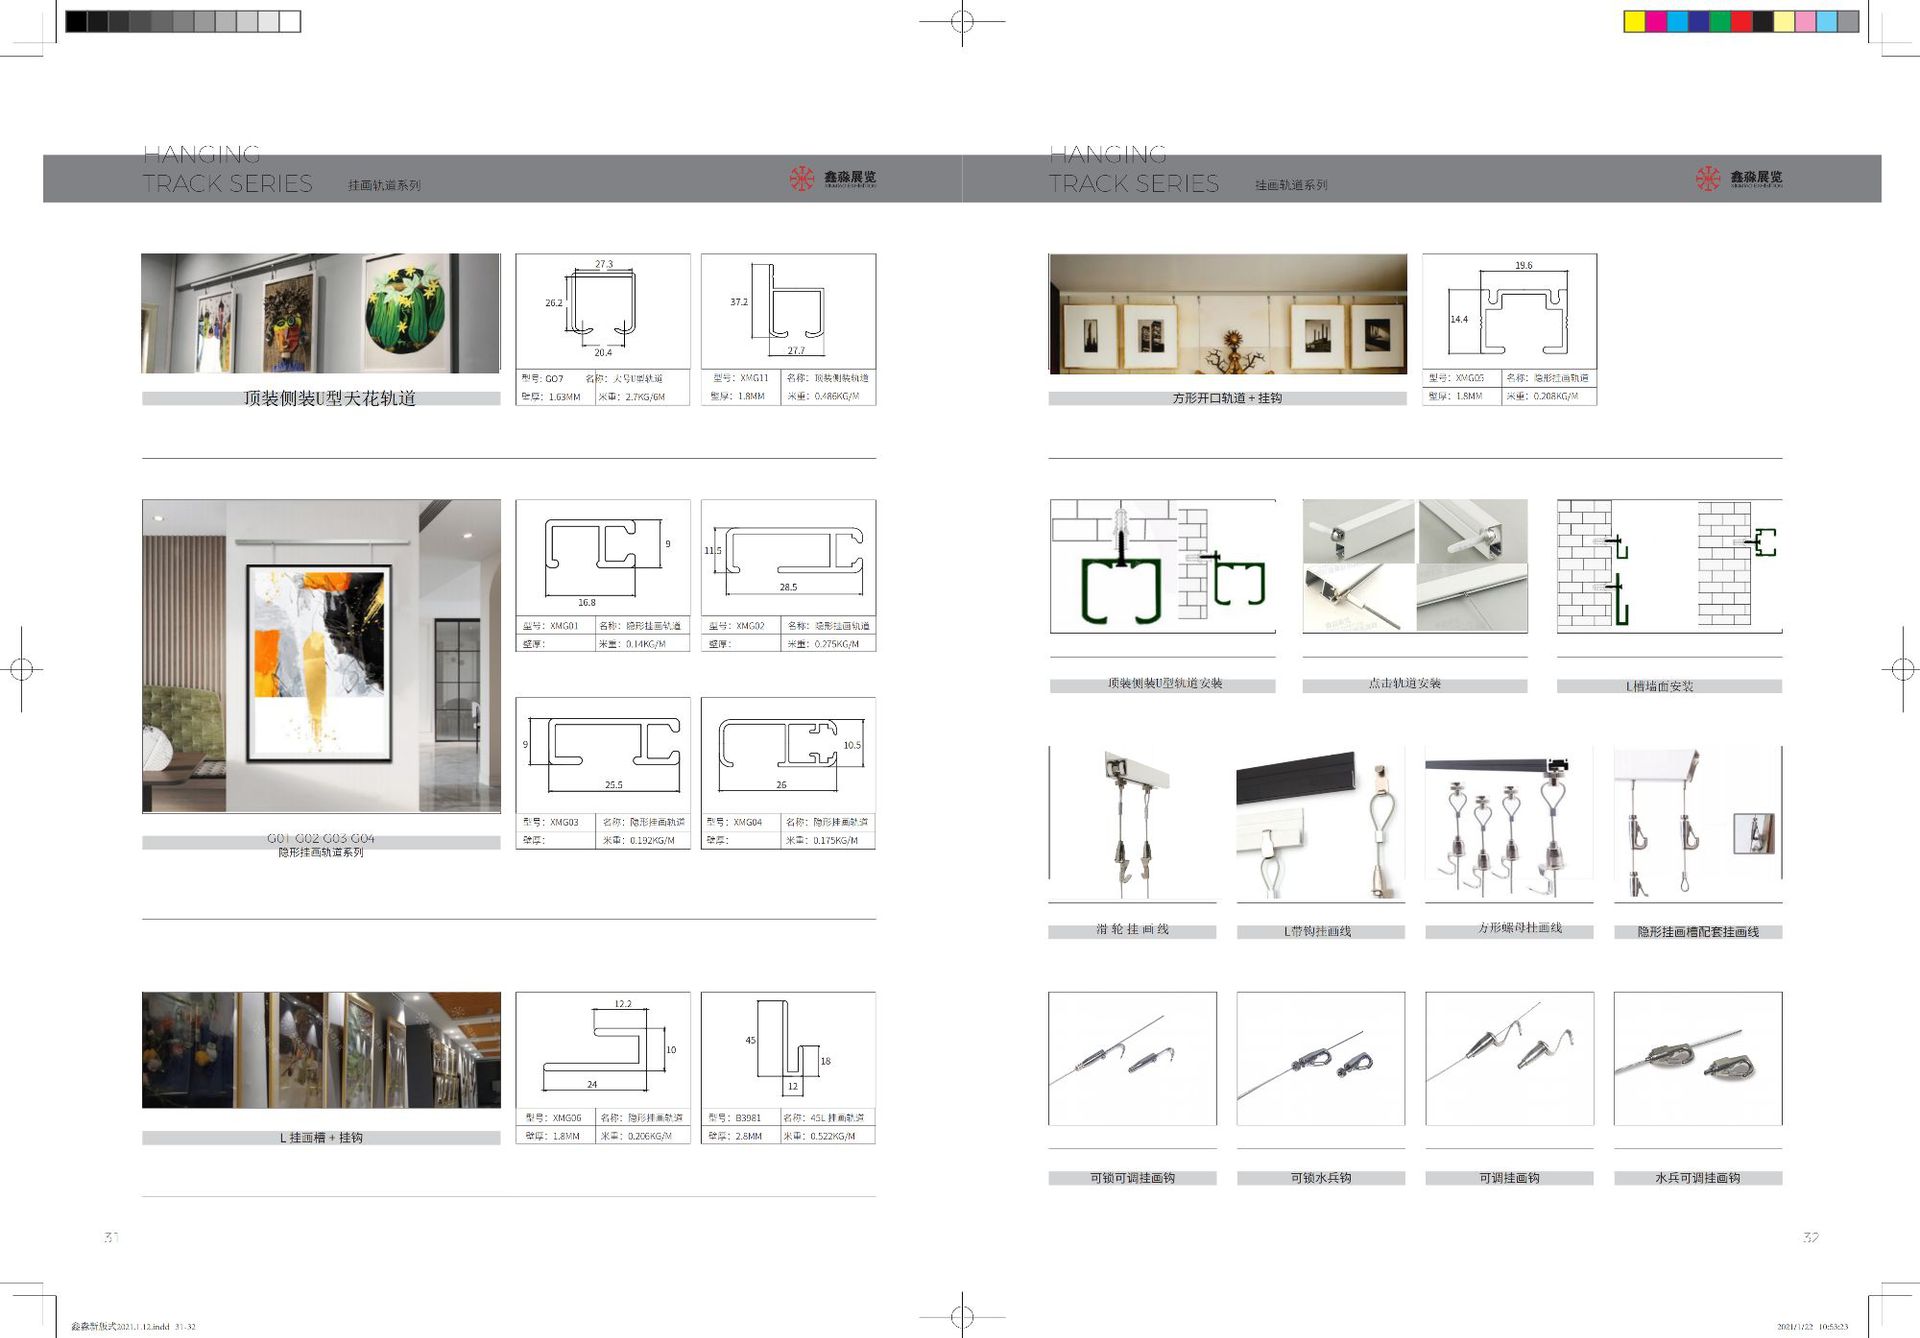Click the 可锁水兵钩 hook product image

pos(1320,1058)
